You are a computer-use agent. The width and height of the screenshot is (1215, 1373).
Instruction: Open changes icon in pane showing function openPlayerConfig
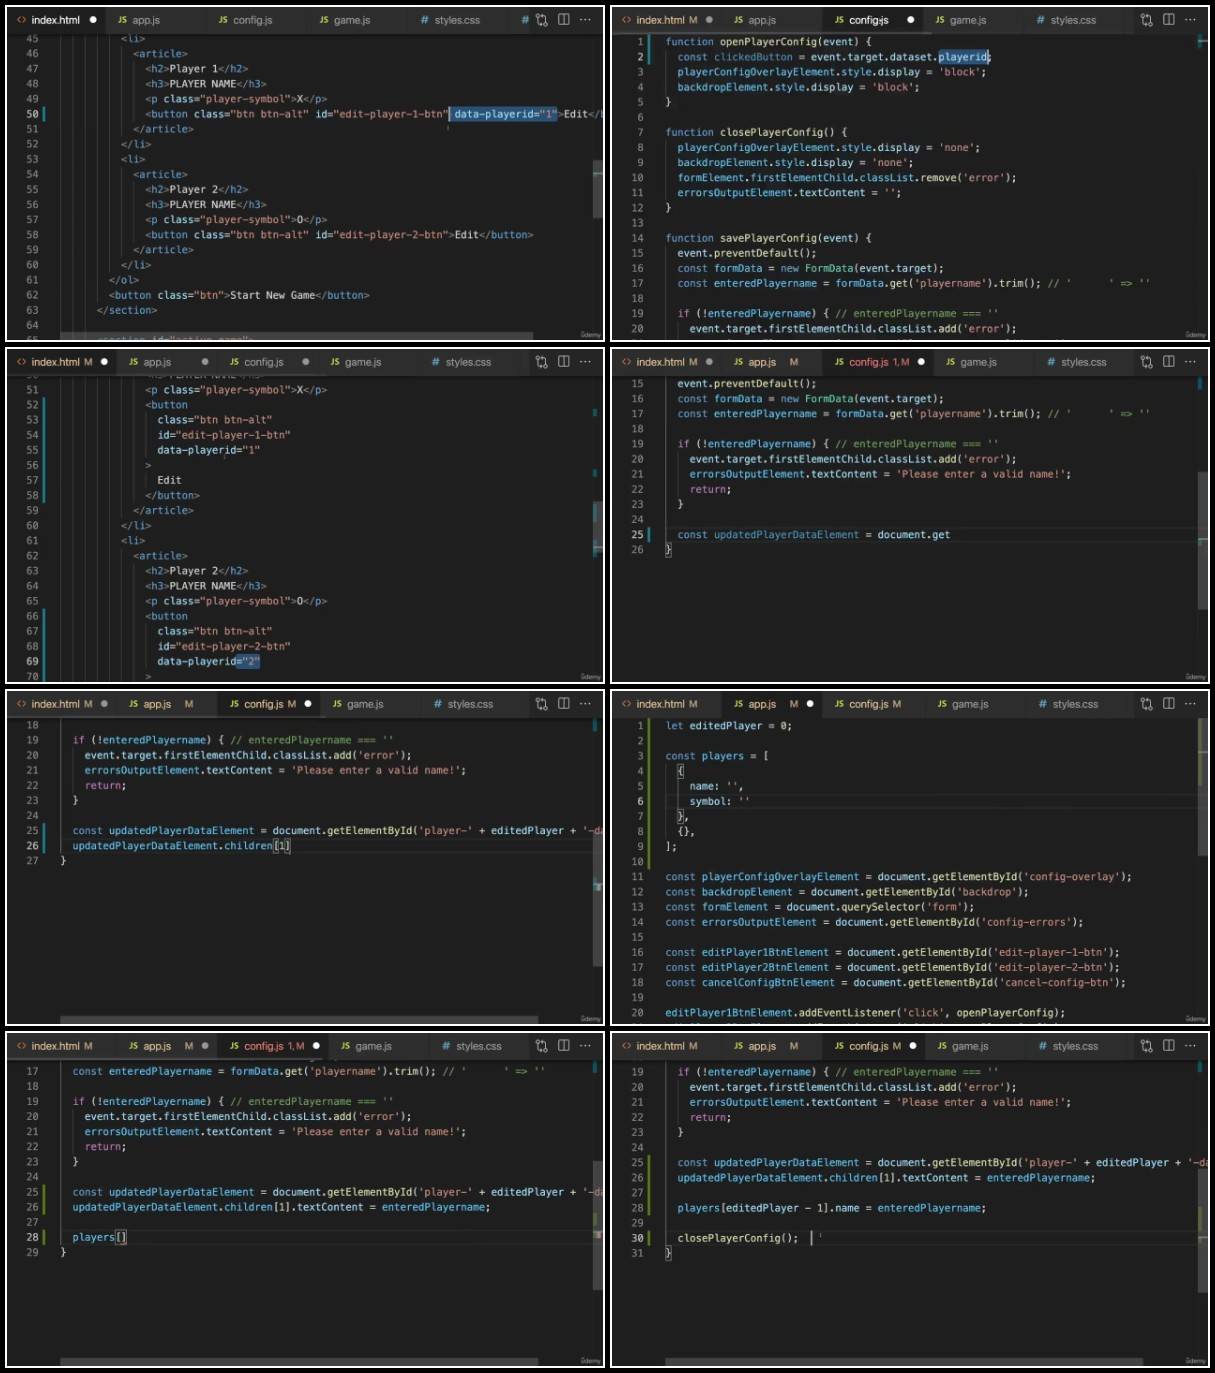tap(1146, 20)
